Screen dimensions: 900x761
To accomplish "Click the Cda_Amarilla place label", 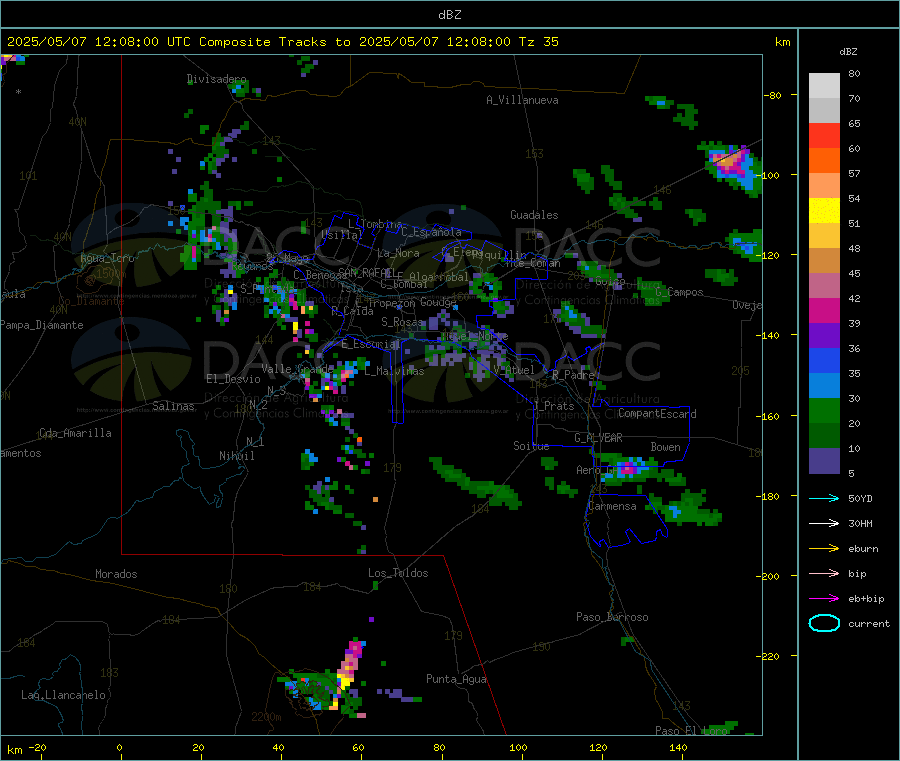I will pyautogui.click(x=75, y=433).
